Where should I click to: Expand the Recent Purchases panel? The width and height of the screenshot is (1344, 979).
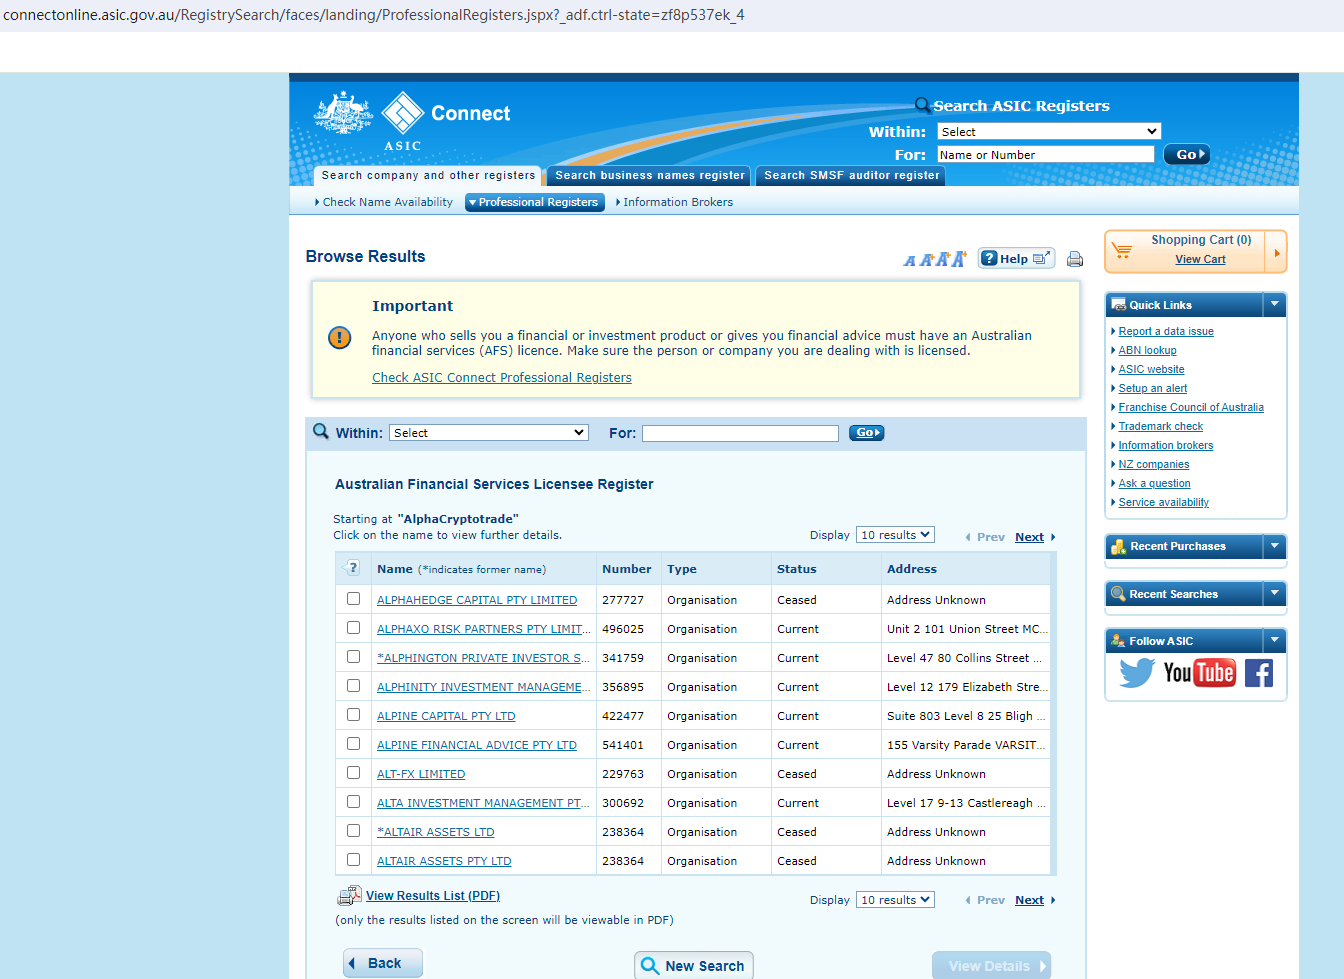(1274, 546)
